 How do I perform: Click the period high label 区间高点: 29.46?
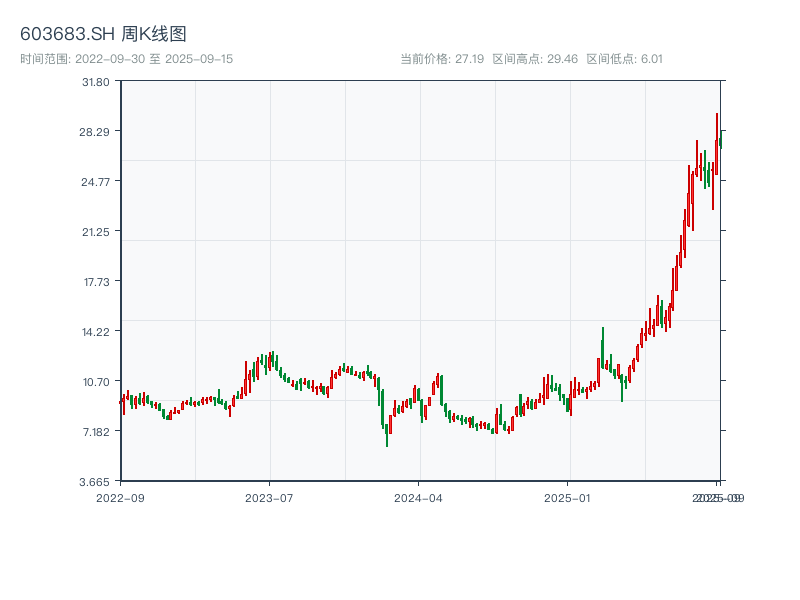pyautogui.click(x=535, y=59)
